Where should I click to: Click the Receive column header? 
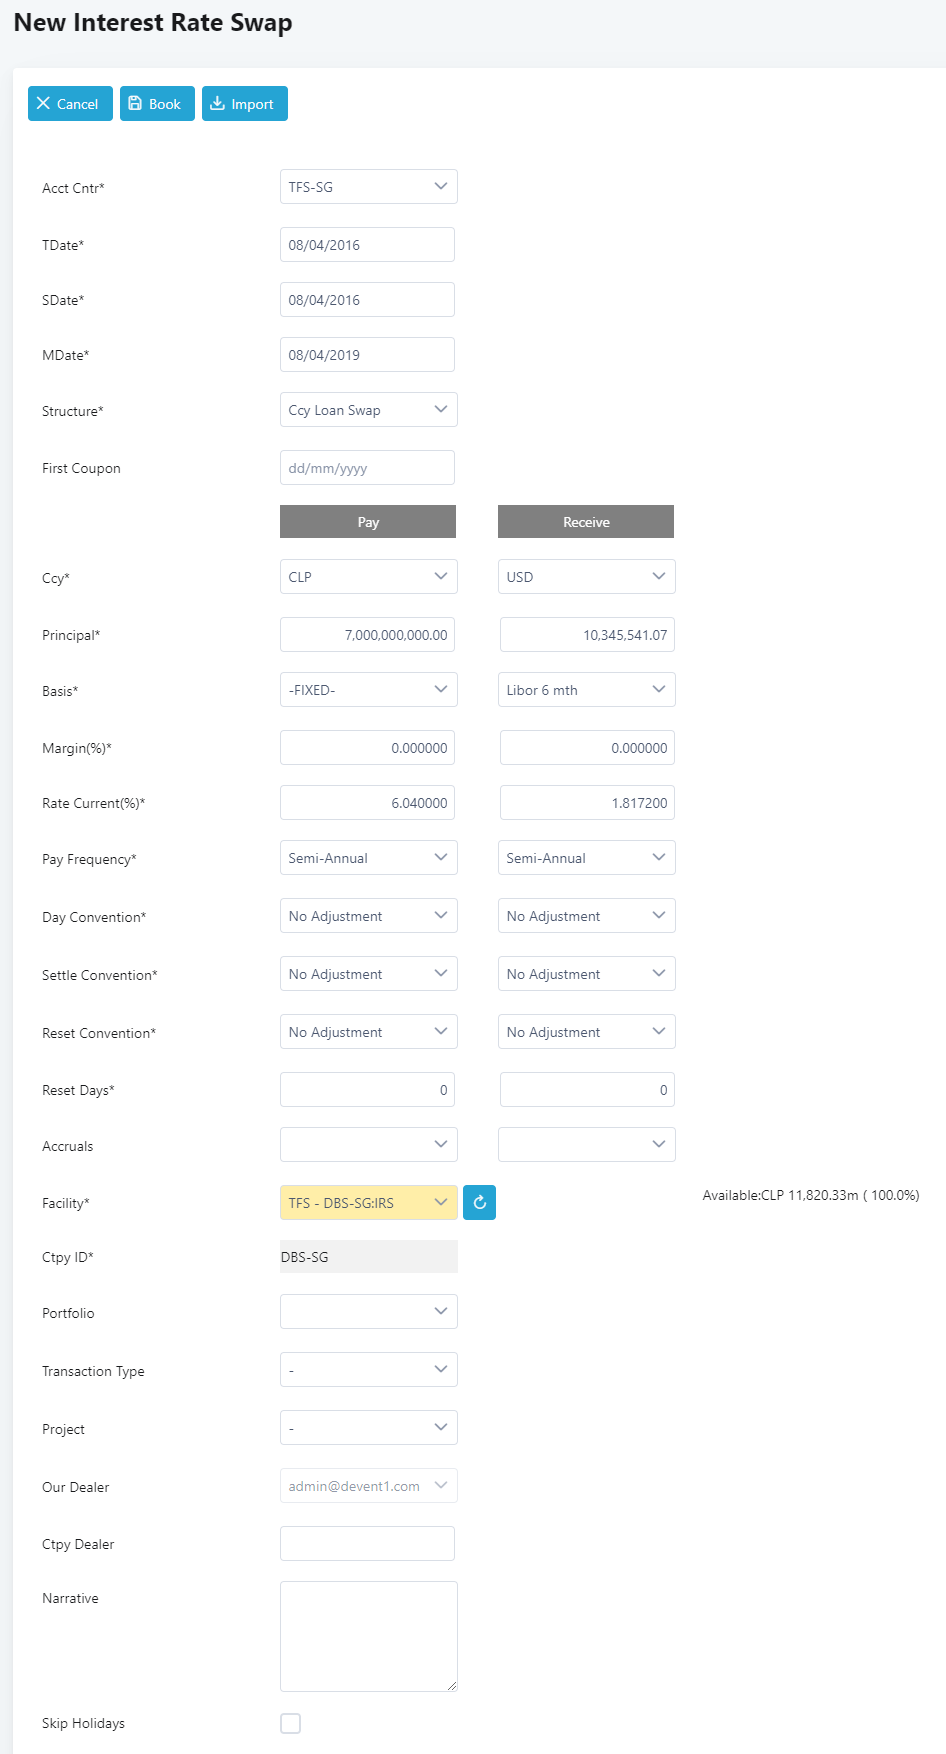coord(586,522)
